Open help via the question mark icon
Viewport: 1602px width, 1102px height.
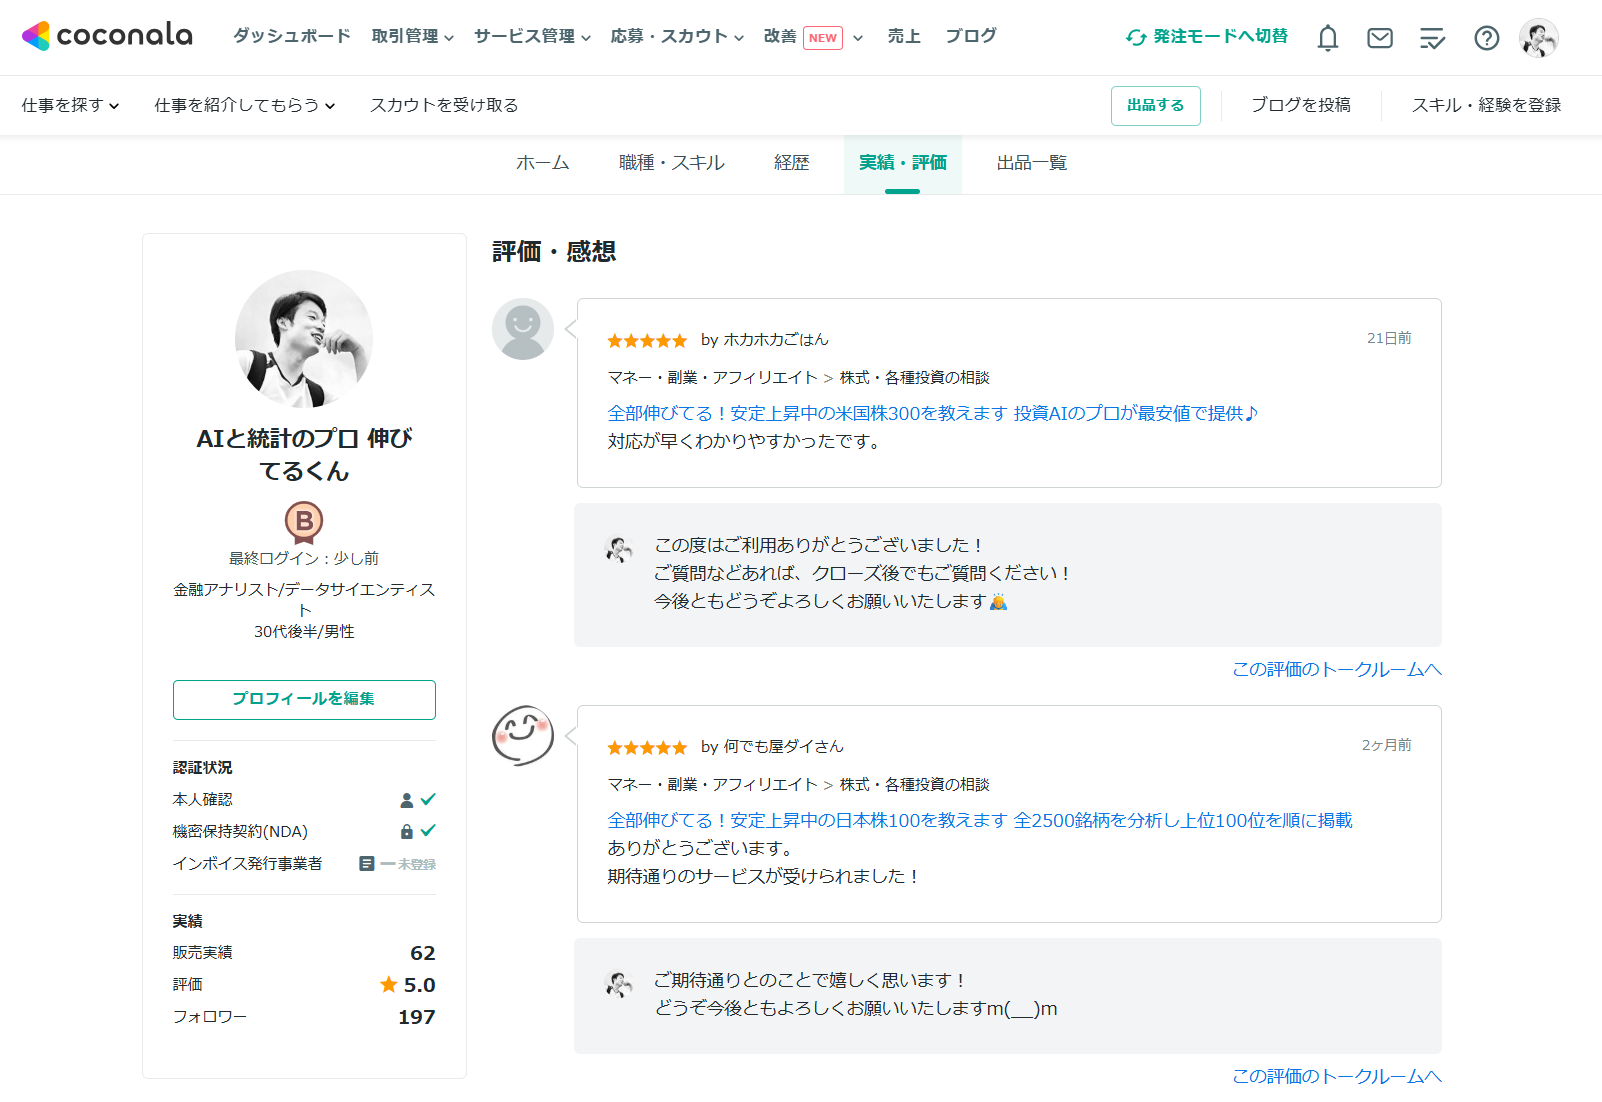point(1487,37)
